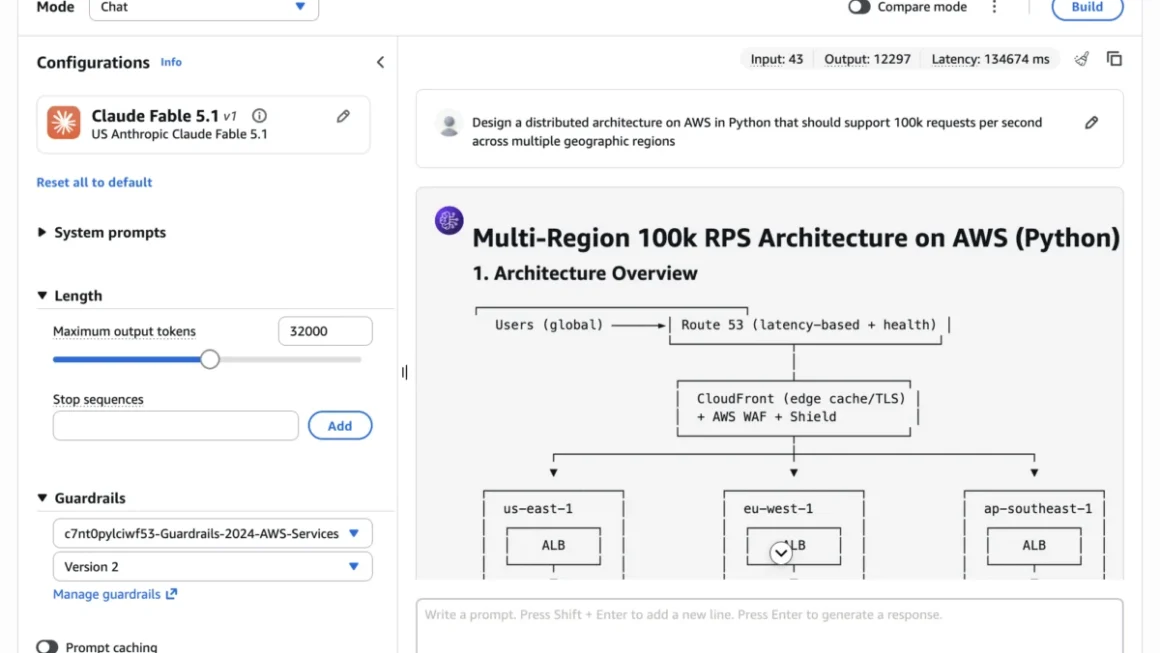Image resolution: width=1160 pixels, height=653 pixels.
Task: Click the Output: 12297 token count
Action: tap(867, 59)
